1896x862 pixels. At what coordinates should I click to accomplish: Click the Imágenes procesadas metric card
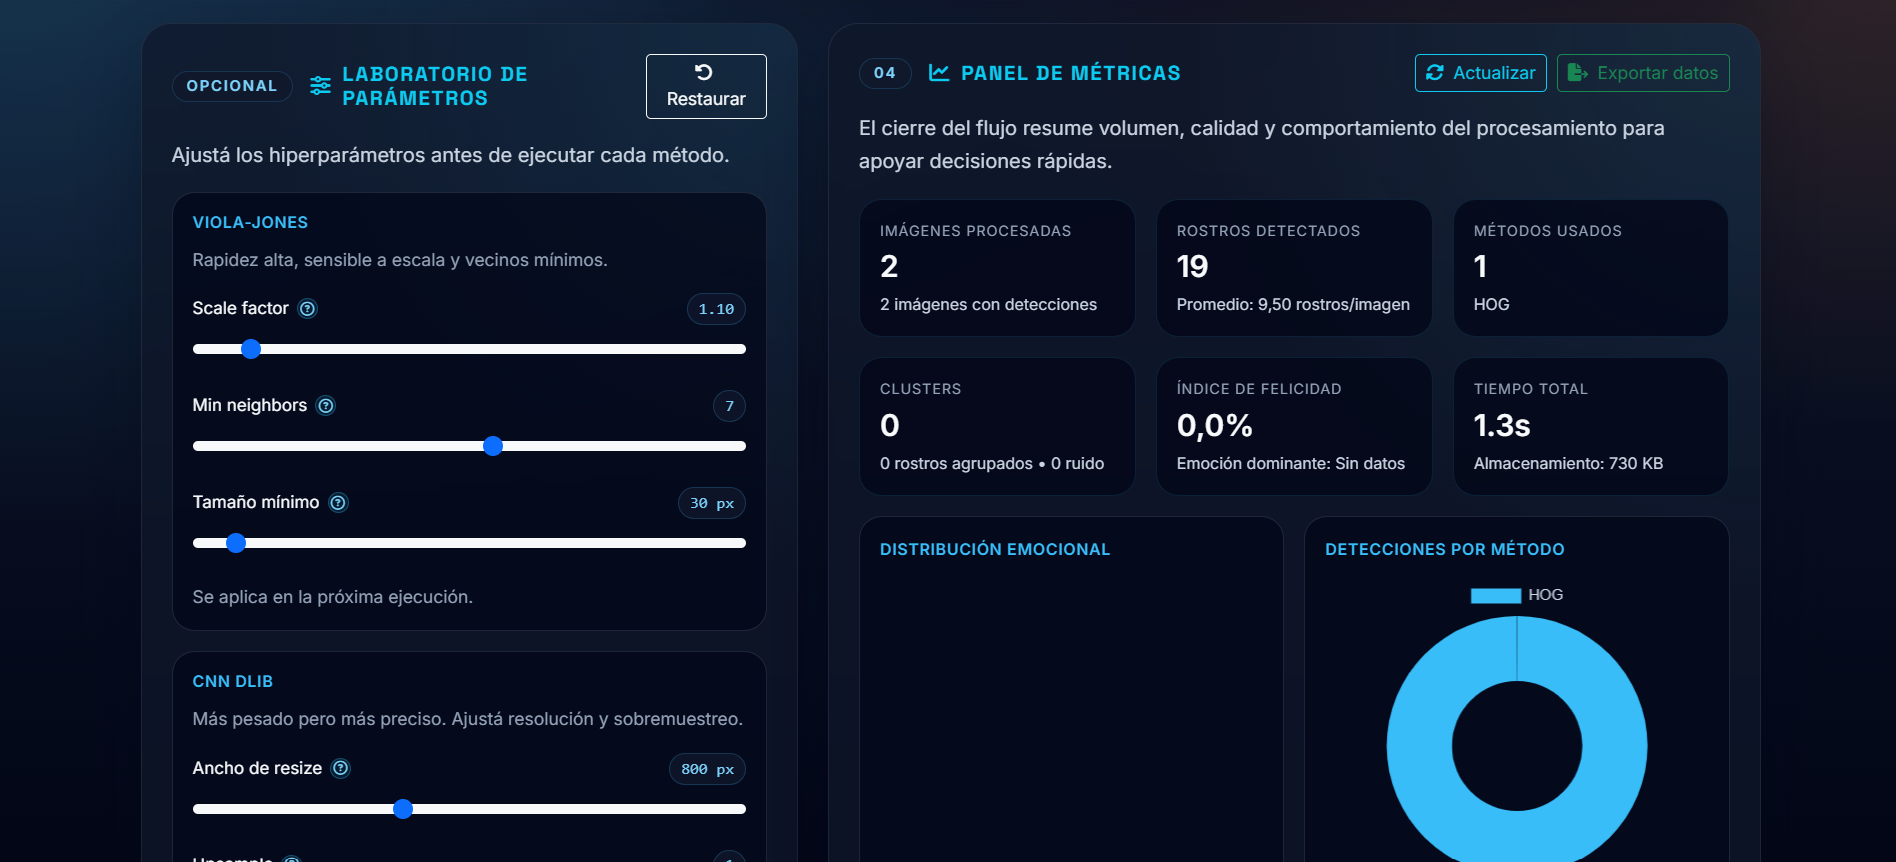[997, 268]
